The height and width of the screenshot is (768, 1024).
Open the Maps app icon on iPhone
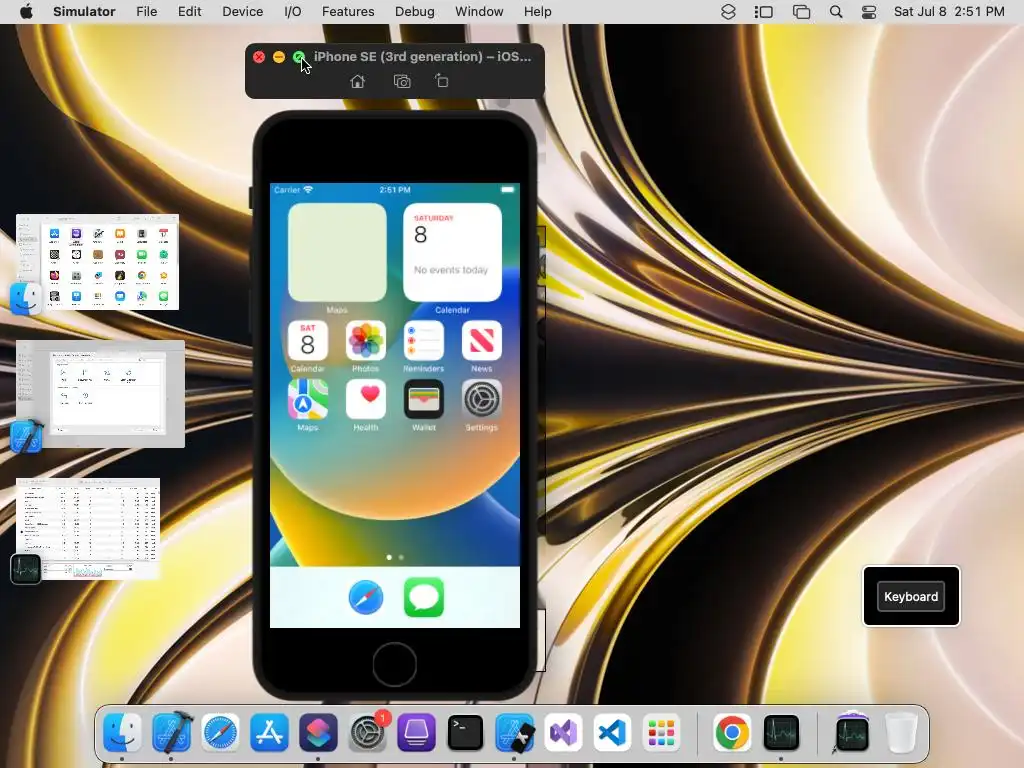(308, 399)
